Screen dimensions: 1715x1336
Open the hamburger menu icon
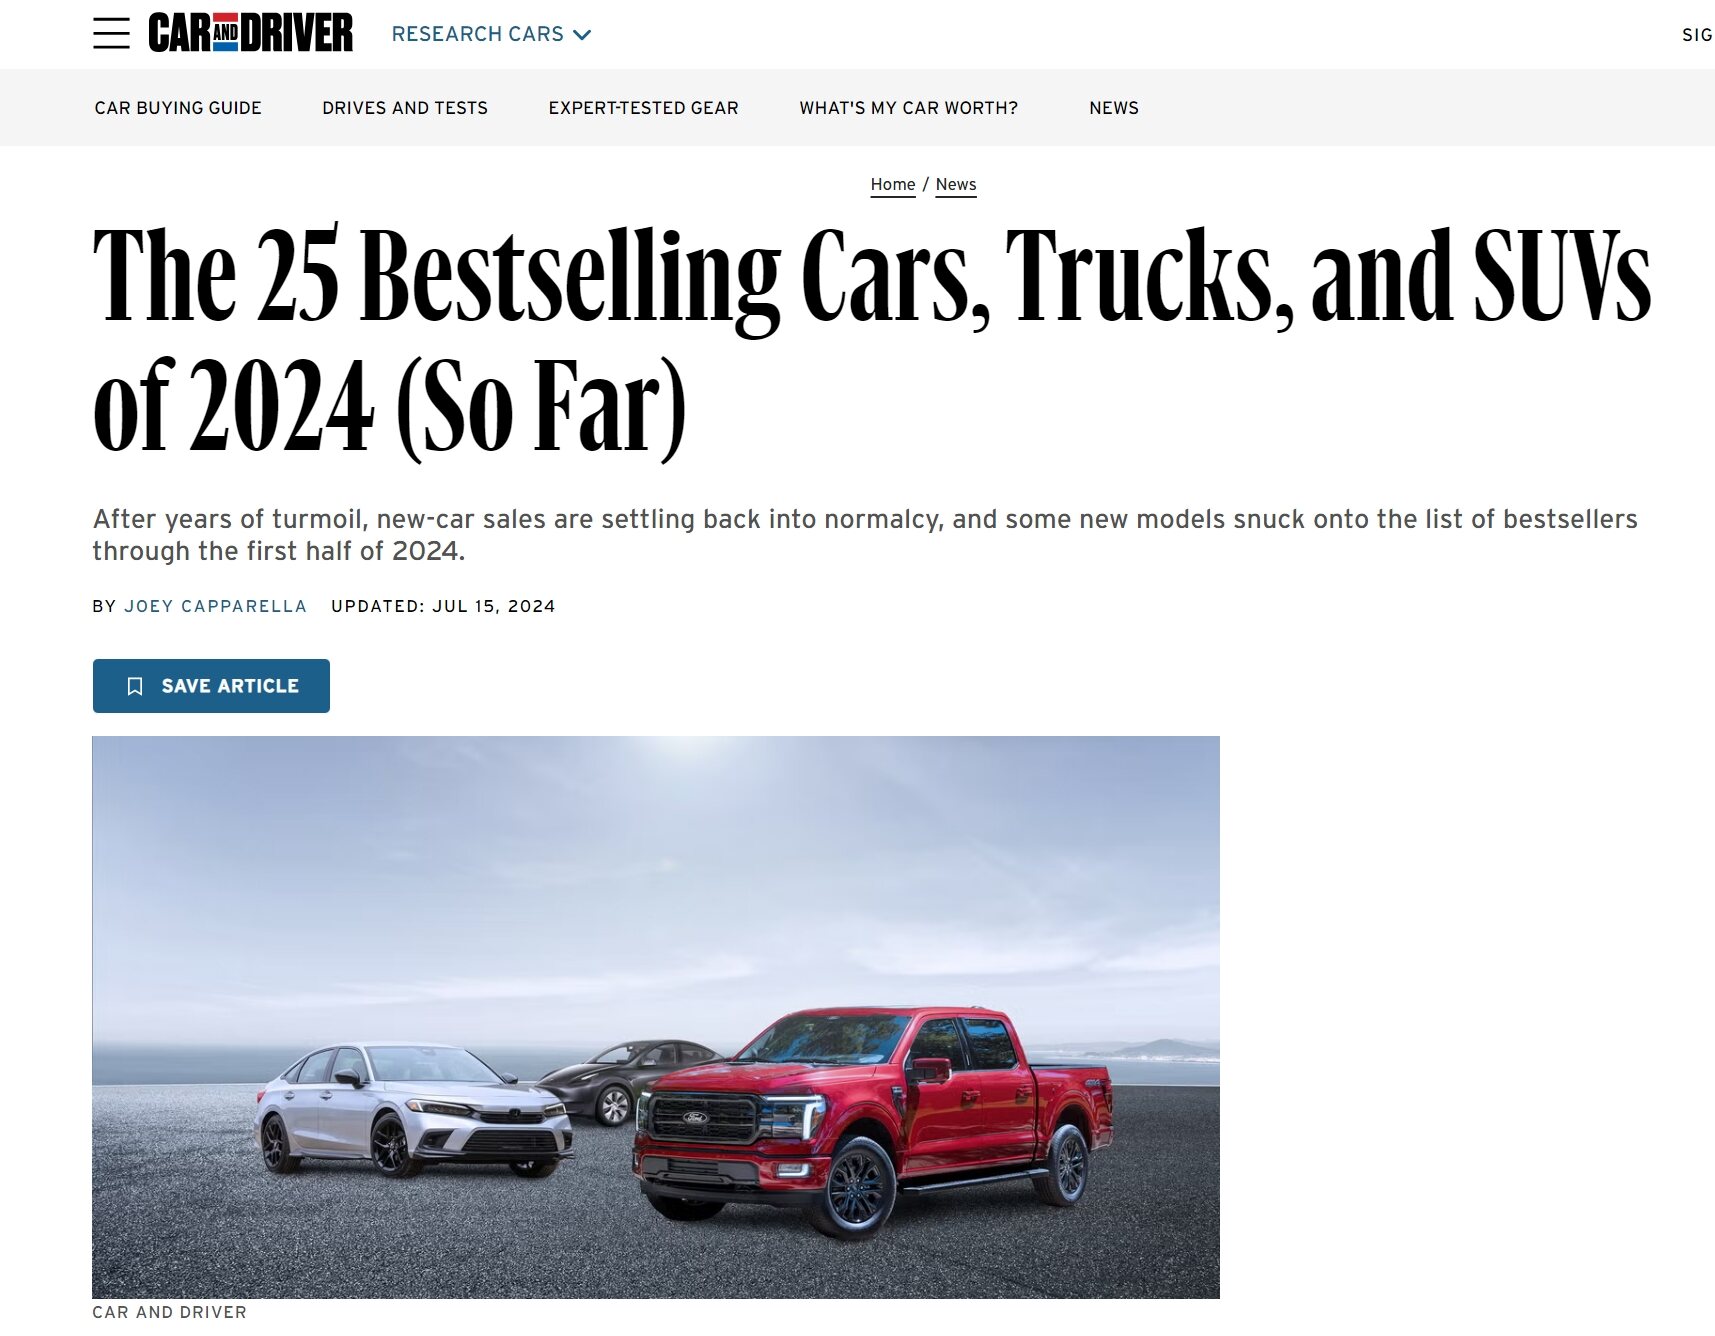click(x=111, y=33)
